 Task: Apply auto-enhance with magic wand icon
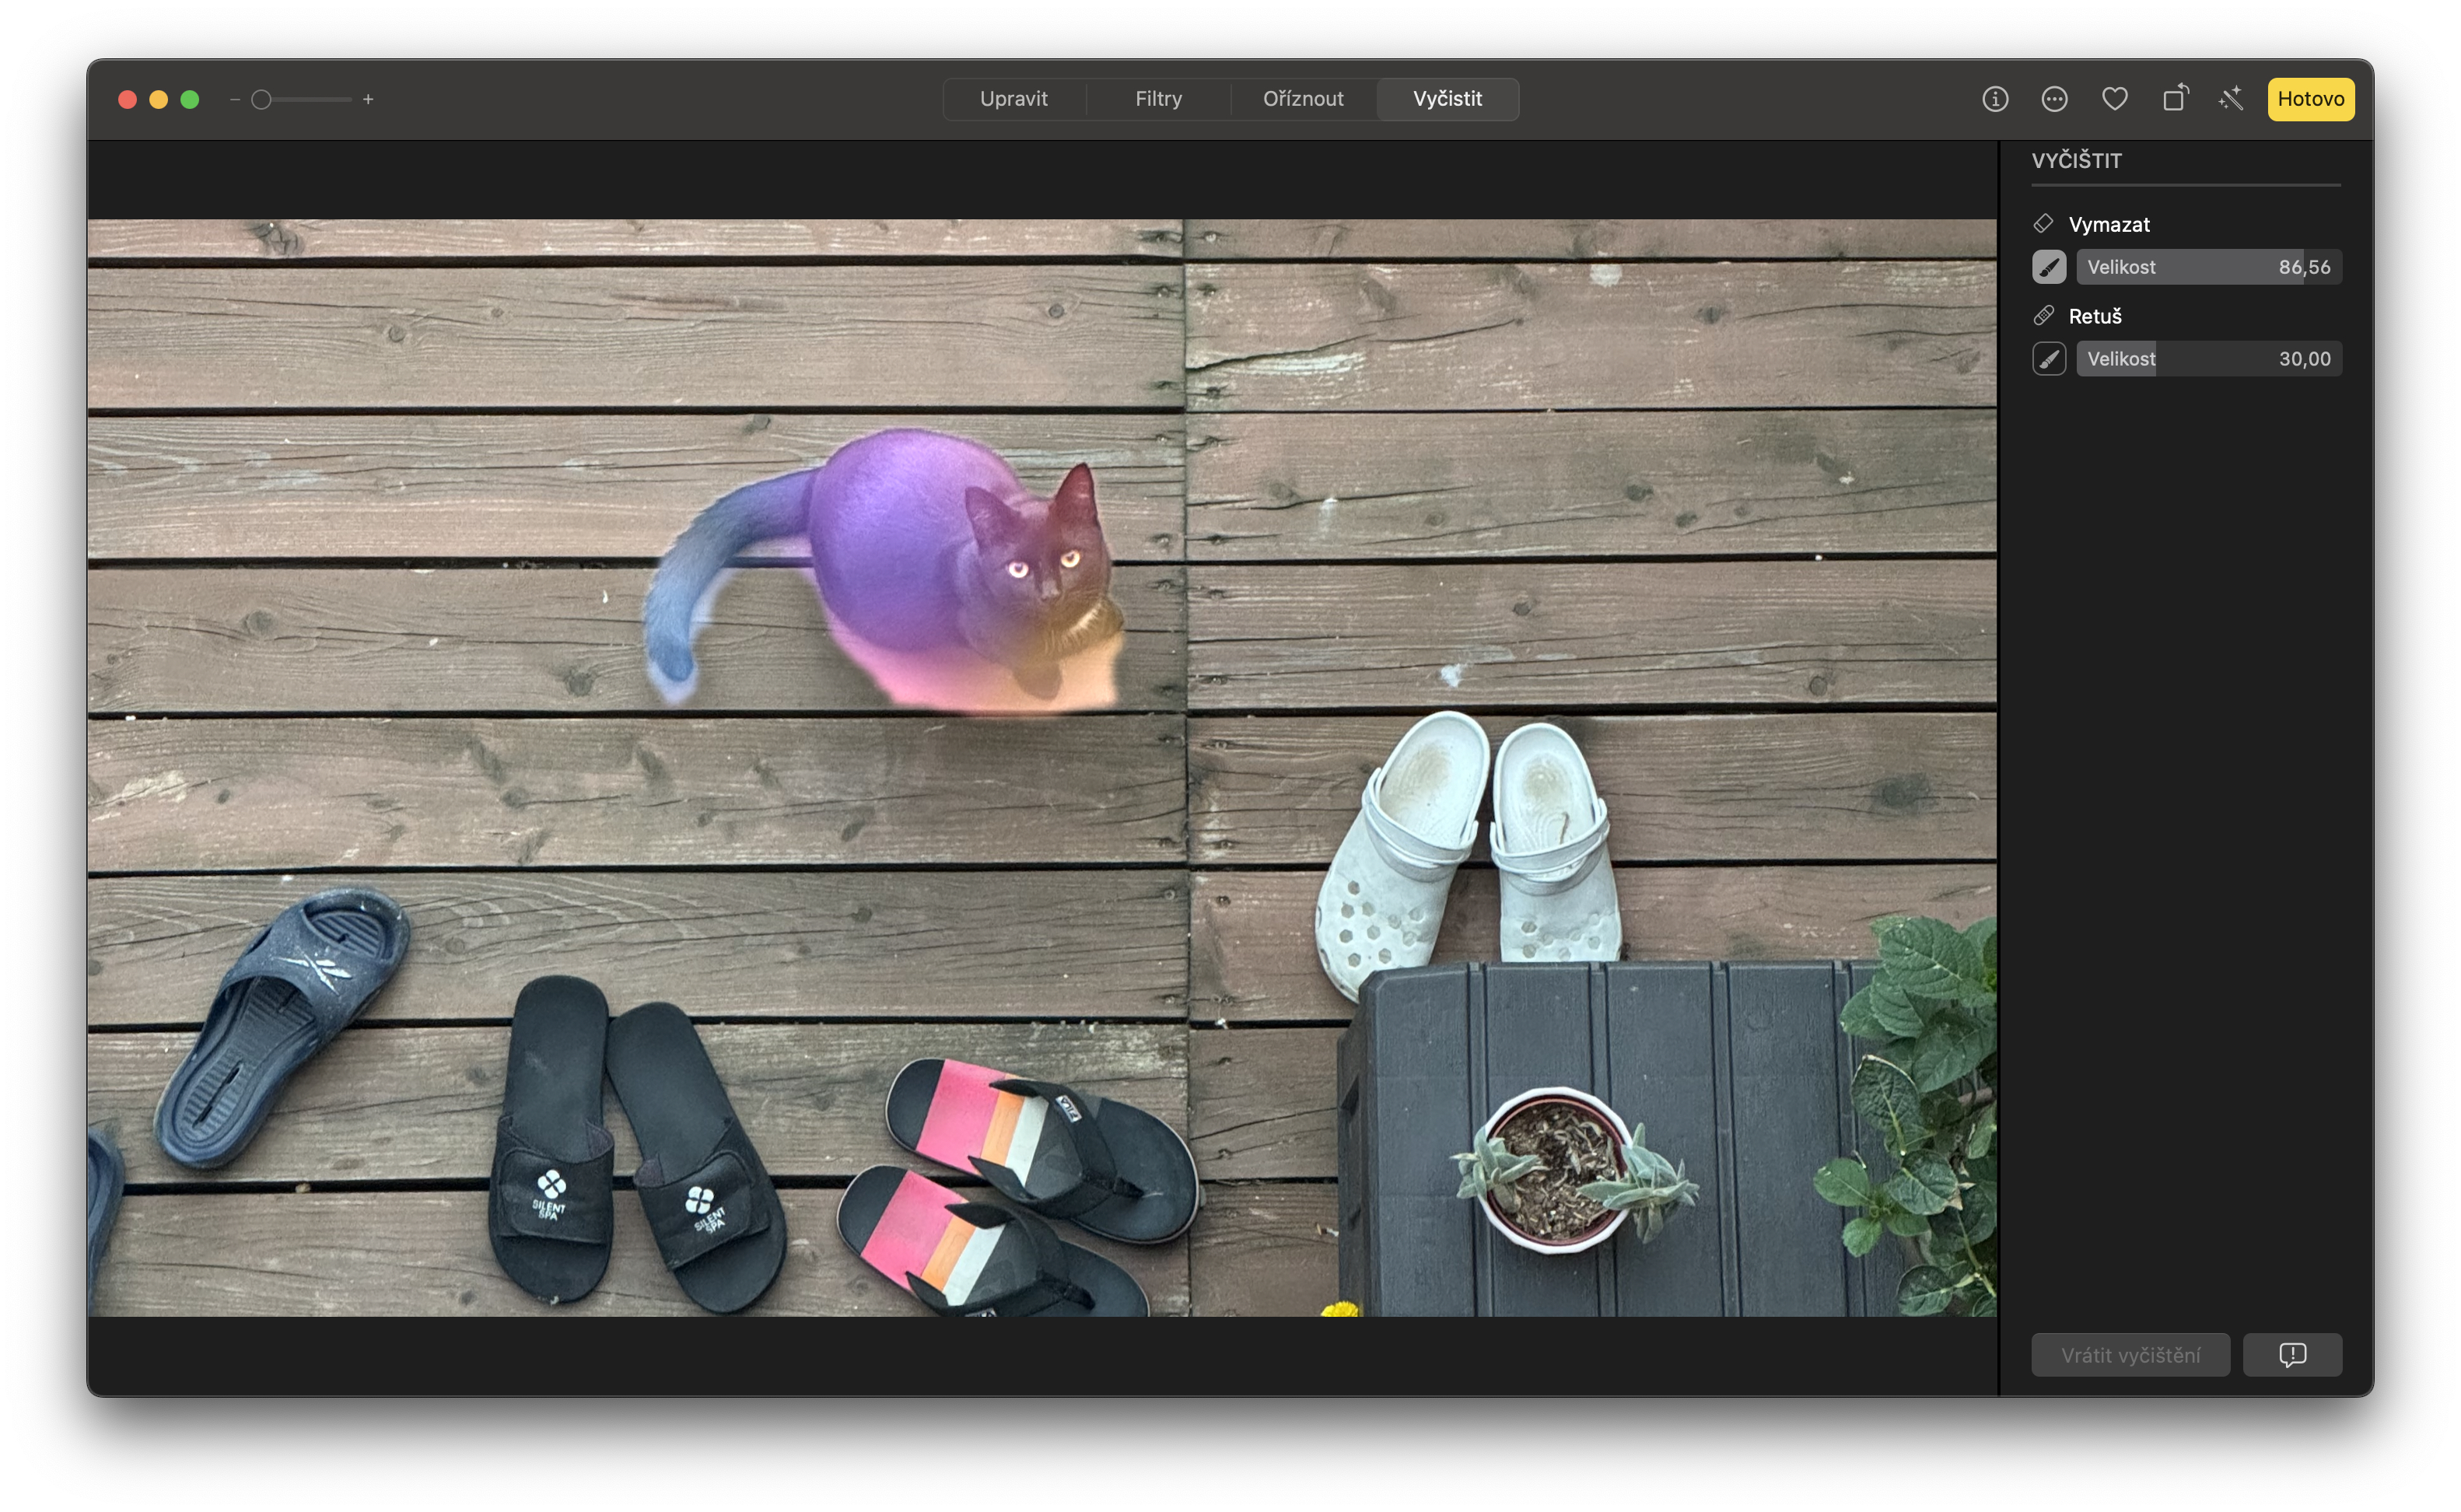click(2231, 99)
